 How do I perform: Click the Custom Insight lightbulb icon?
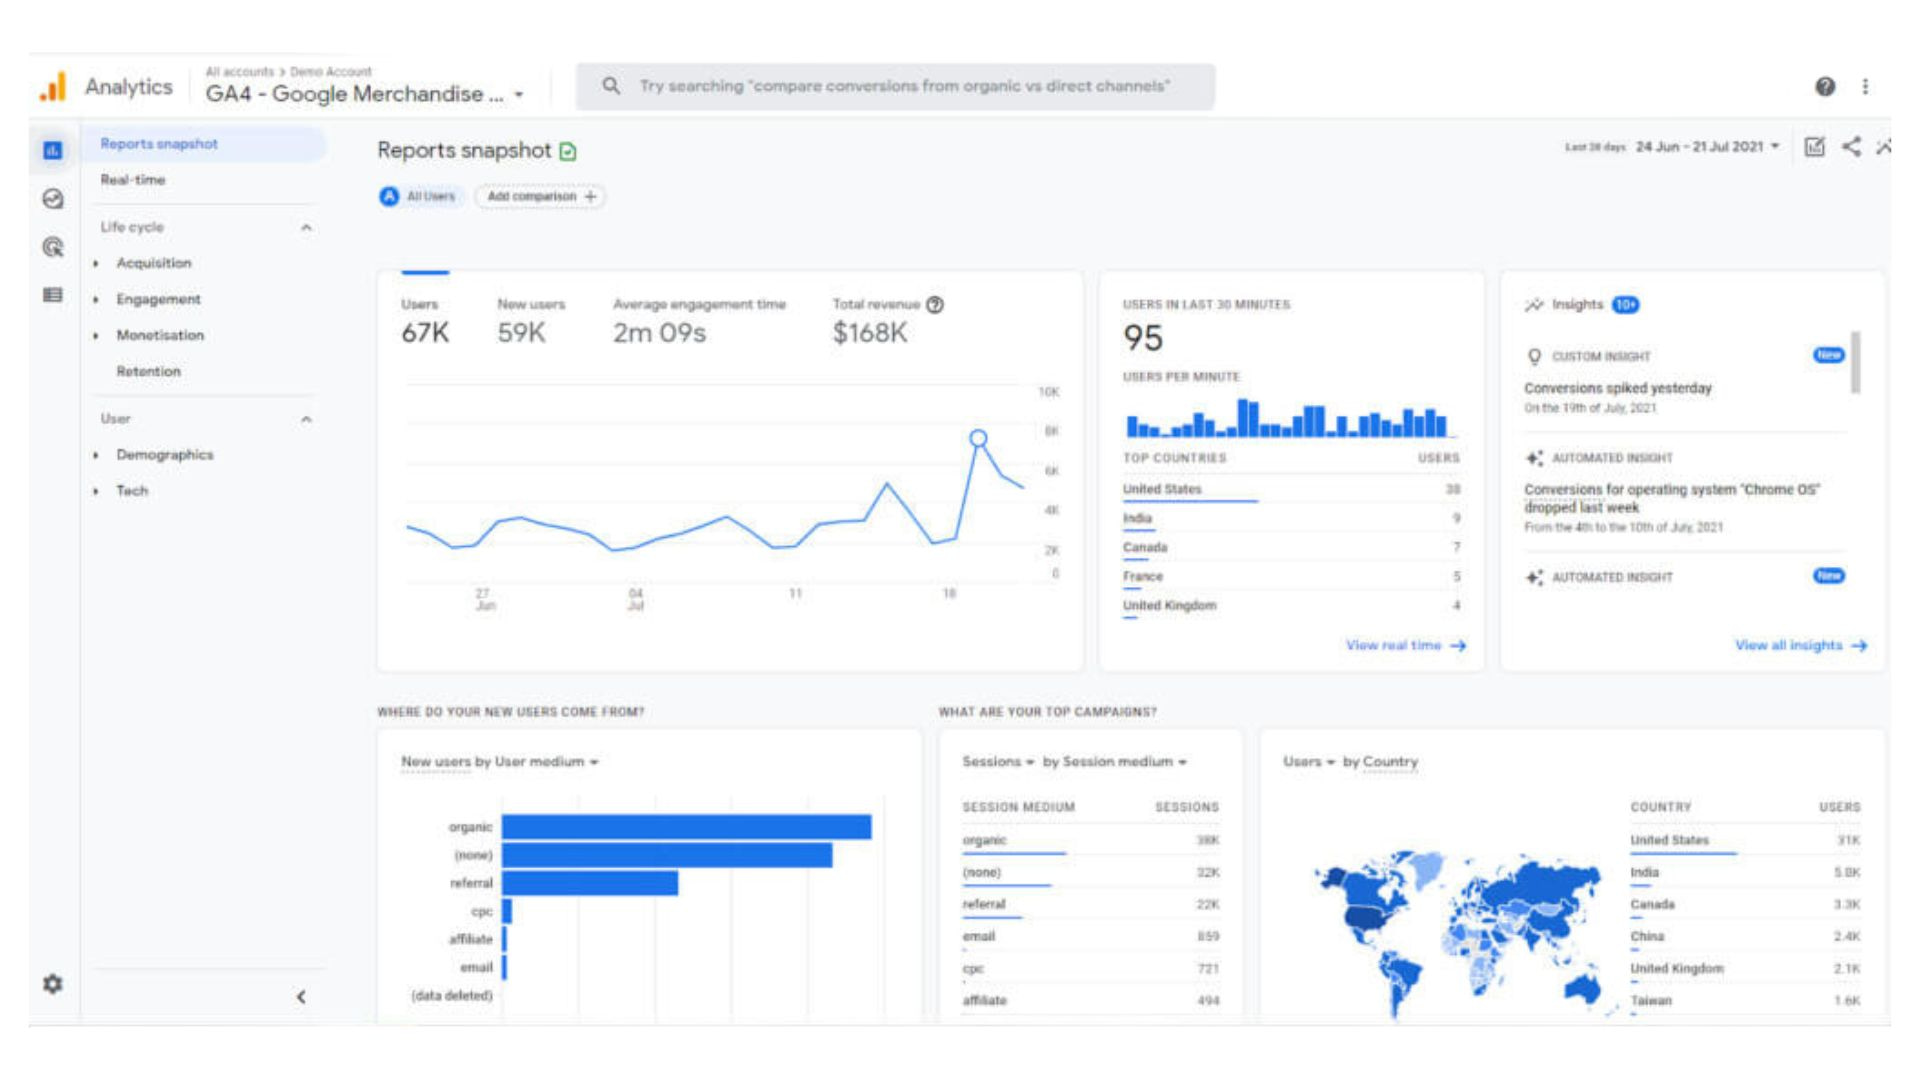click(1534, 357)
